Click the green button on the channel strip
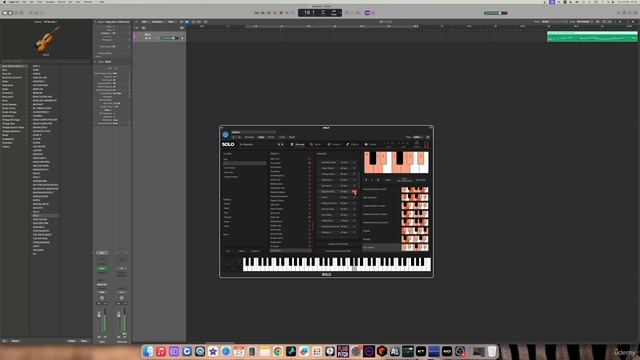This screenshot has height=360, width=640. (102, 269)
